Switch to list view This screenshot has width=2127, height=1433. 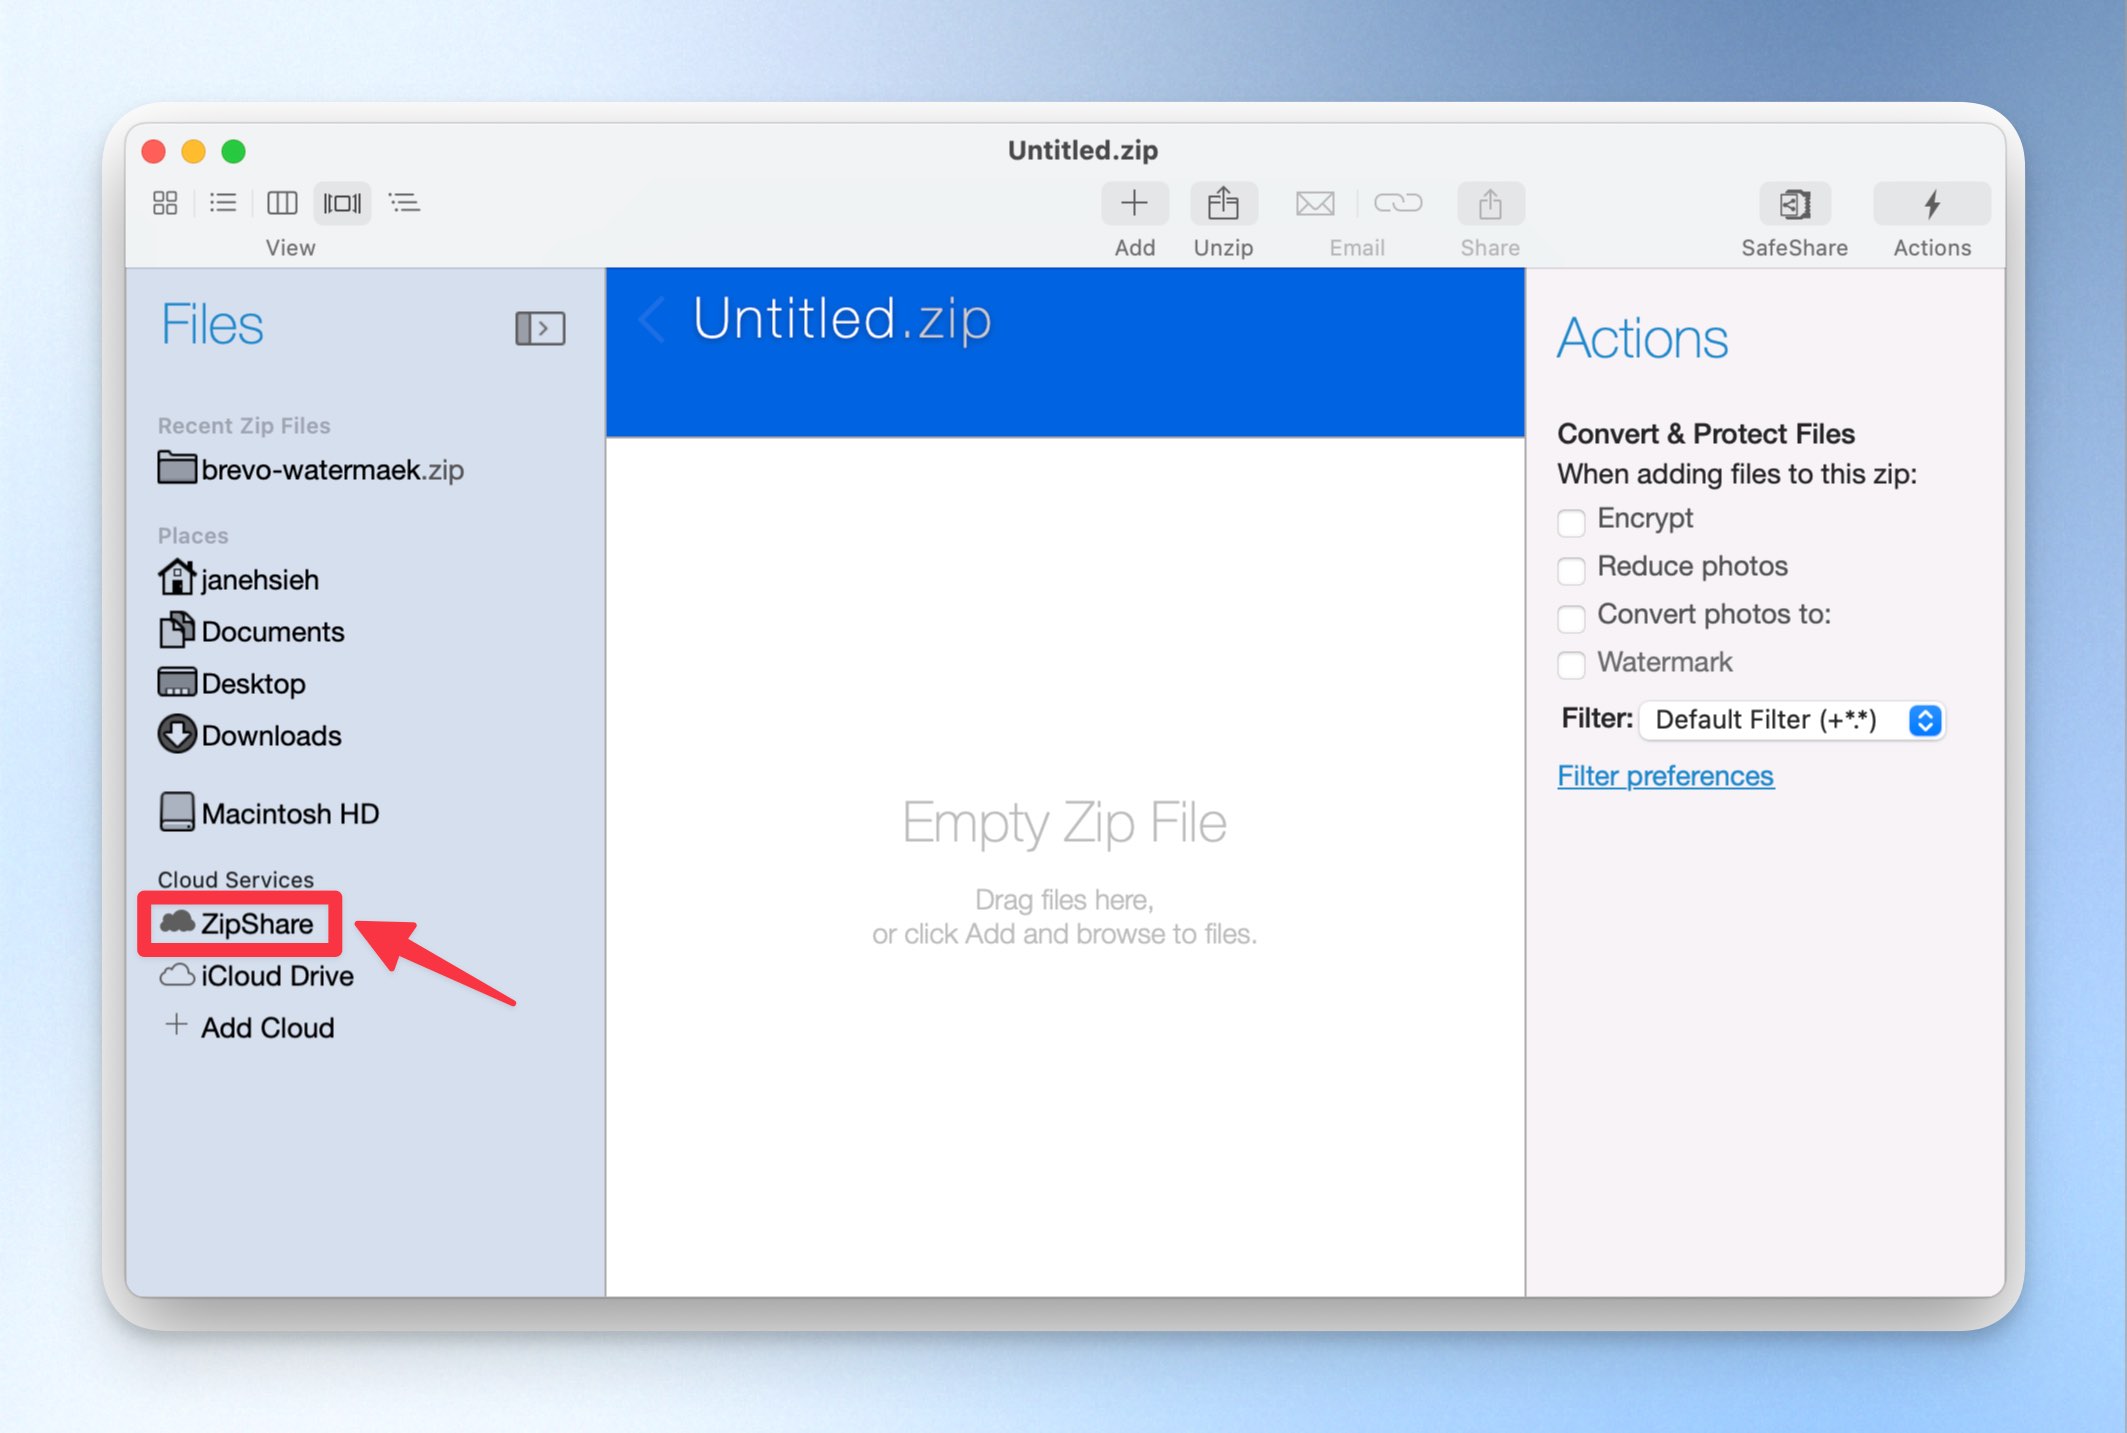tap(223, 203)
